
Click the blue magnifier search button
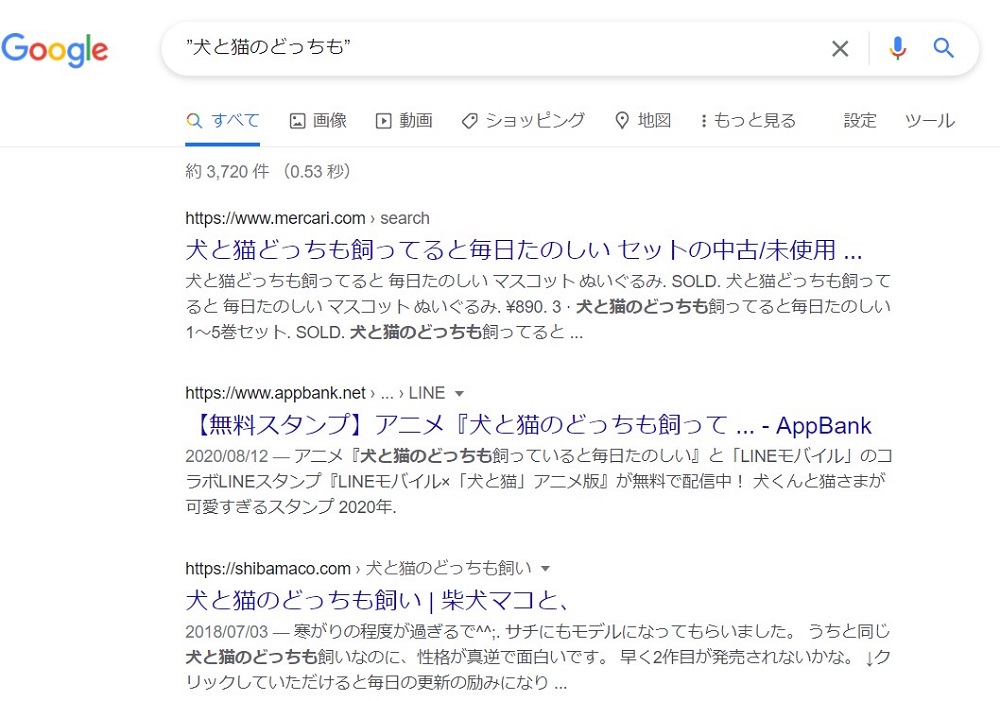coord(943,48)
